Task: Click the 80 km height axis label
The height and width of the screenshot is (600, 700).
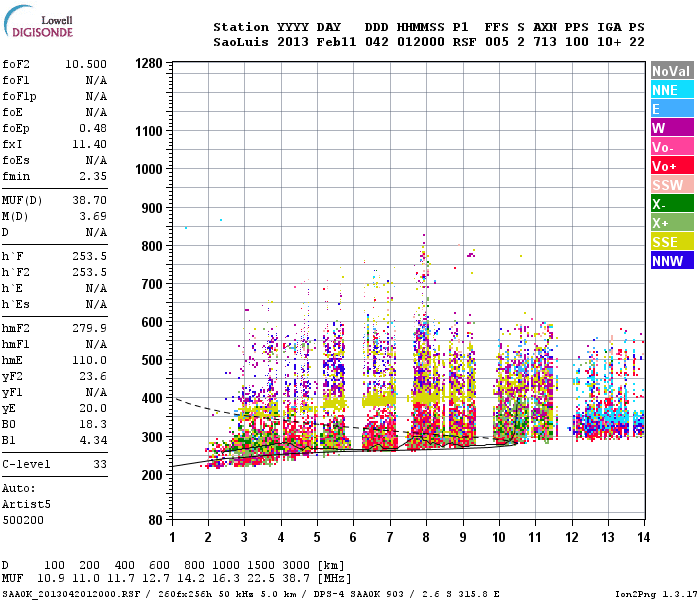Action: click(155, 520)
